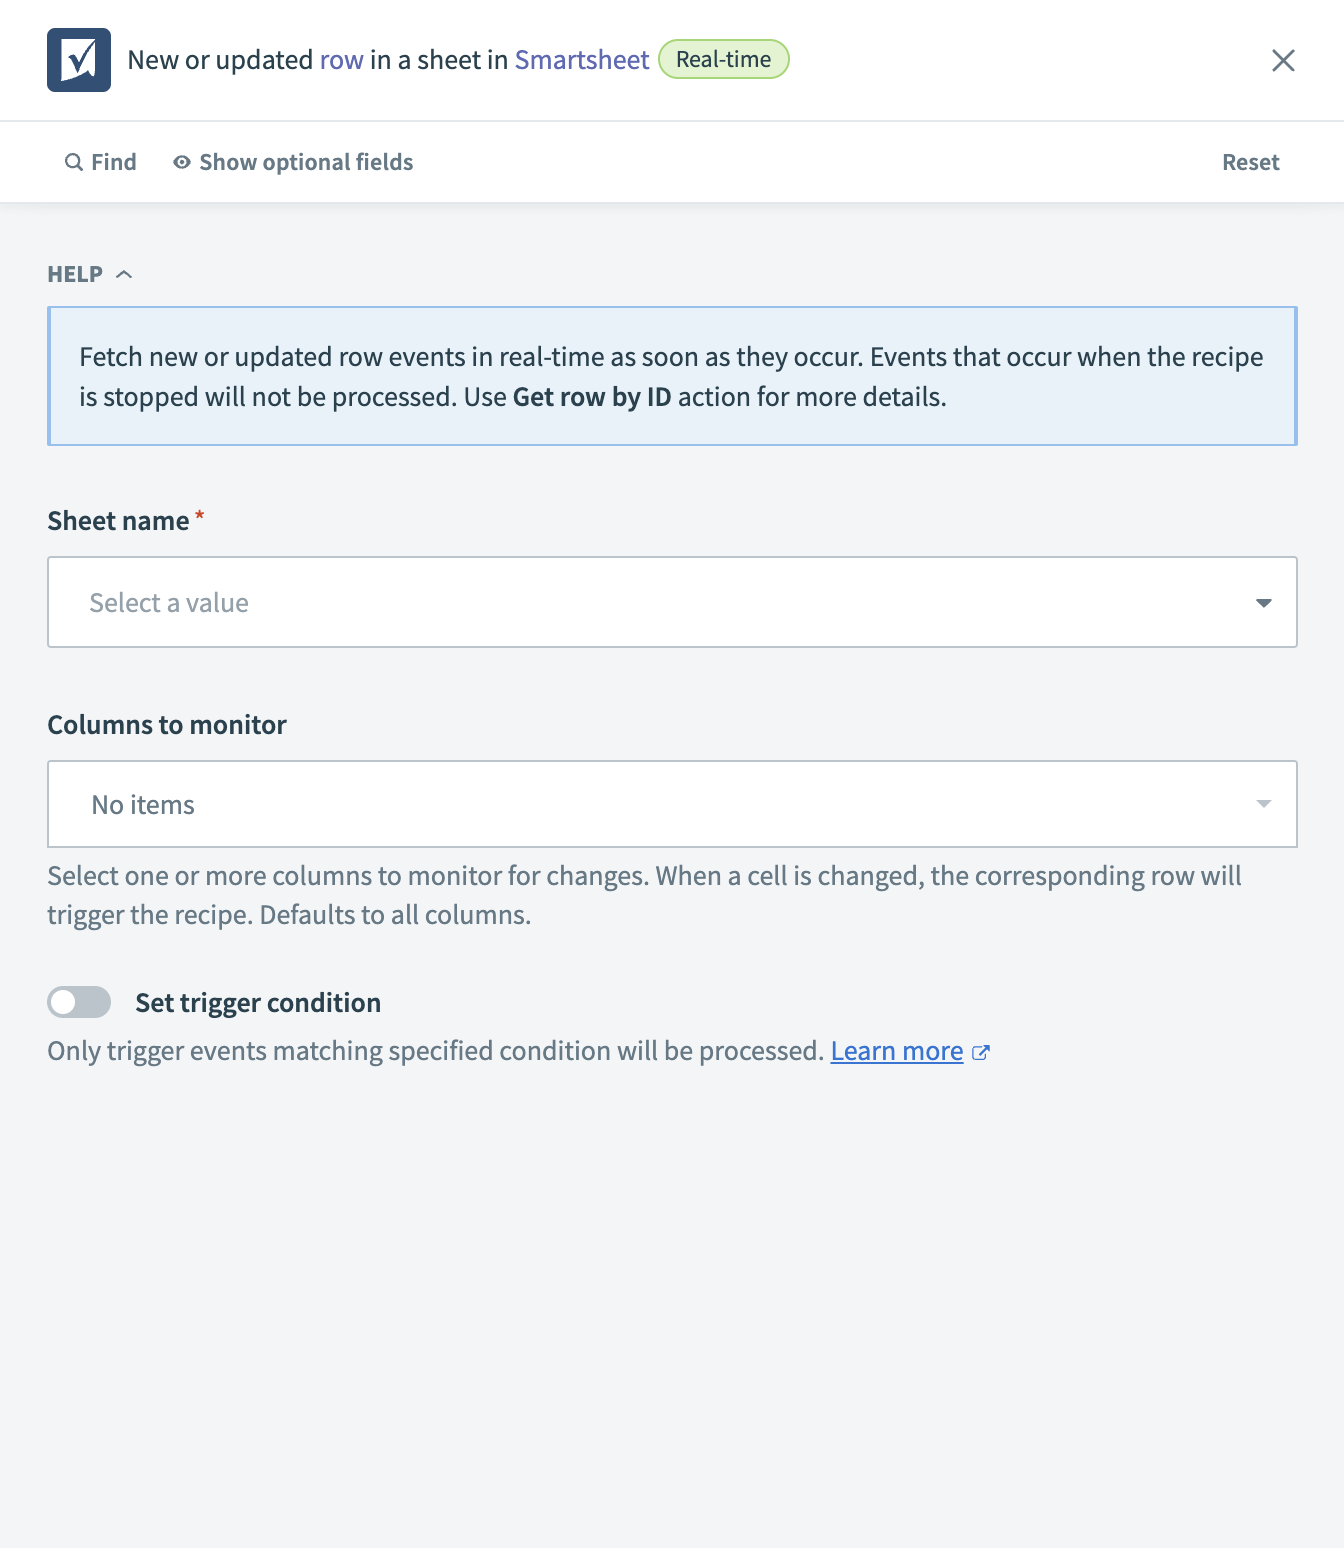Image resolution: width=1344 pixels, height=1548 pixels.
Task: Click the Set trigger condition label
Action: [258, 1003]
